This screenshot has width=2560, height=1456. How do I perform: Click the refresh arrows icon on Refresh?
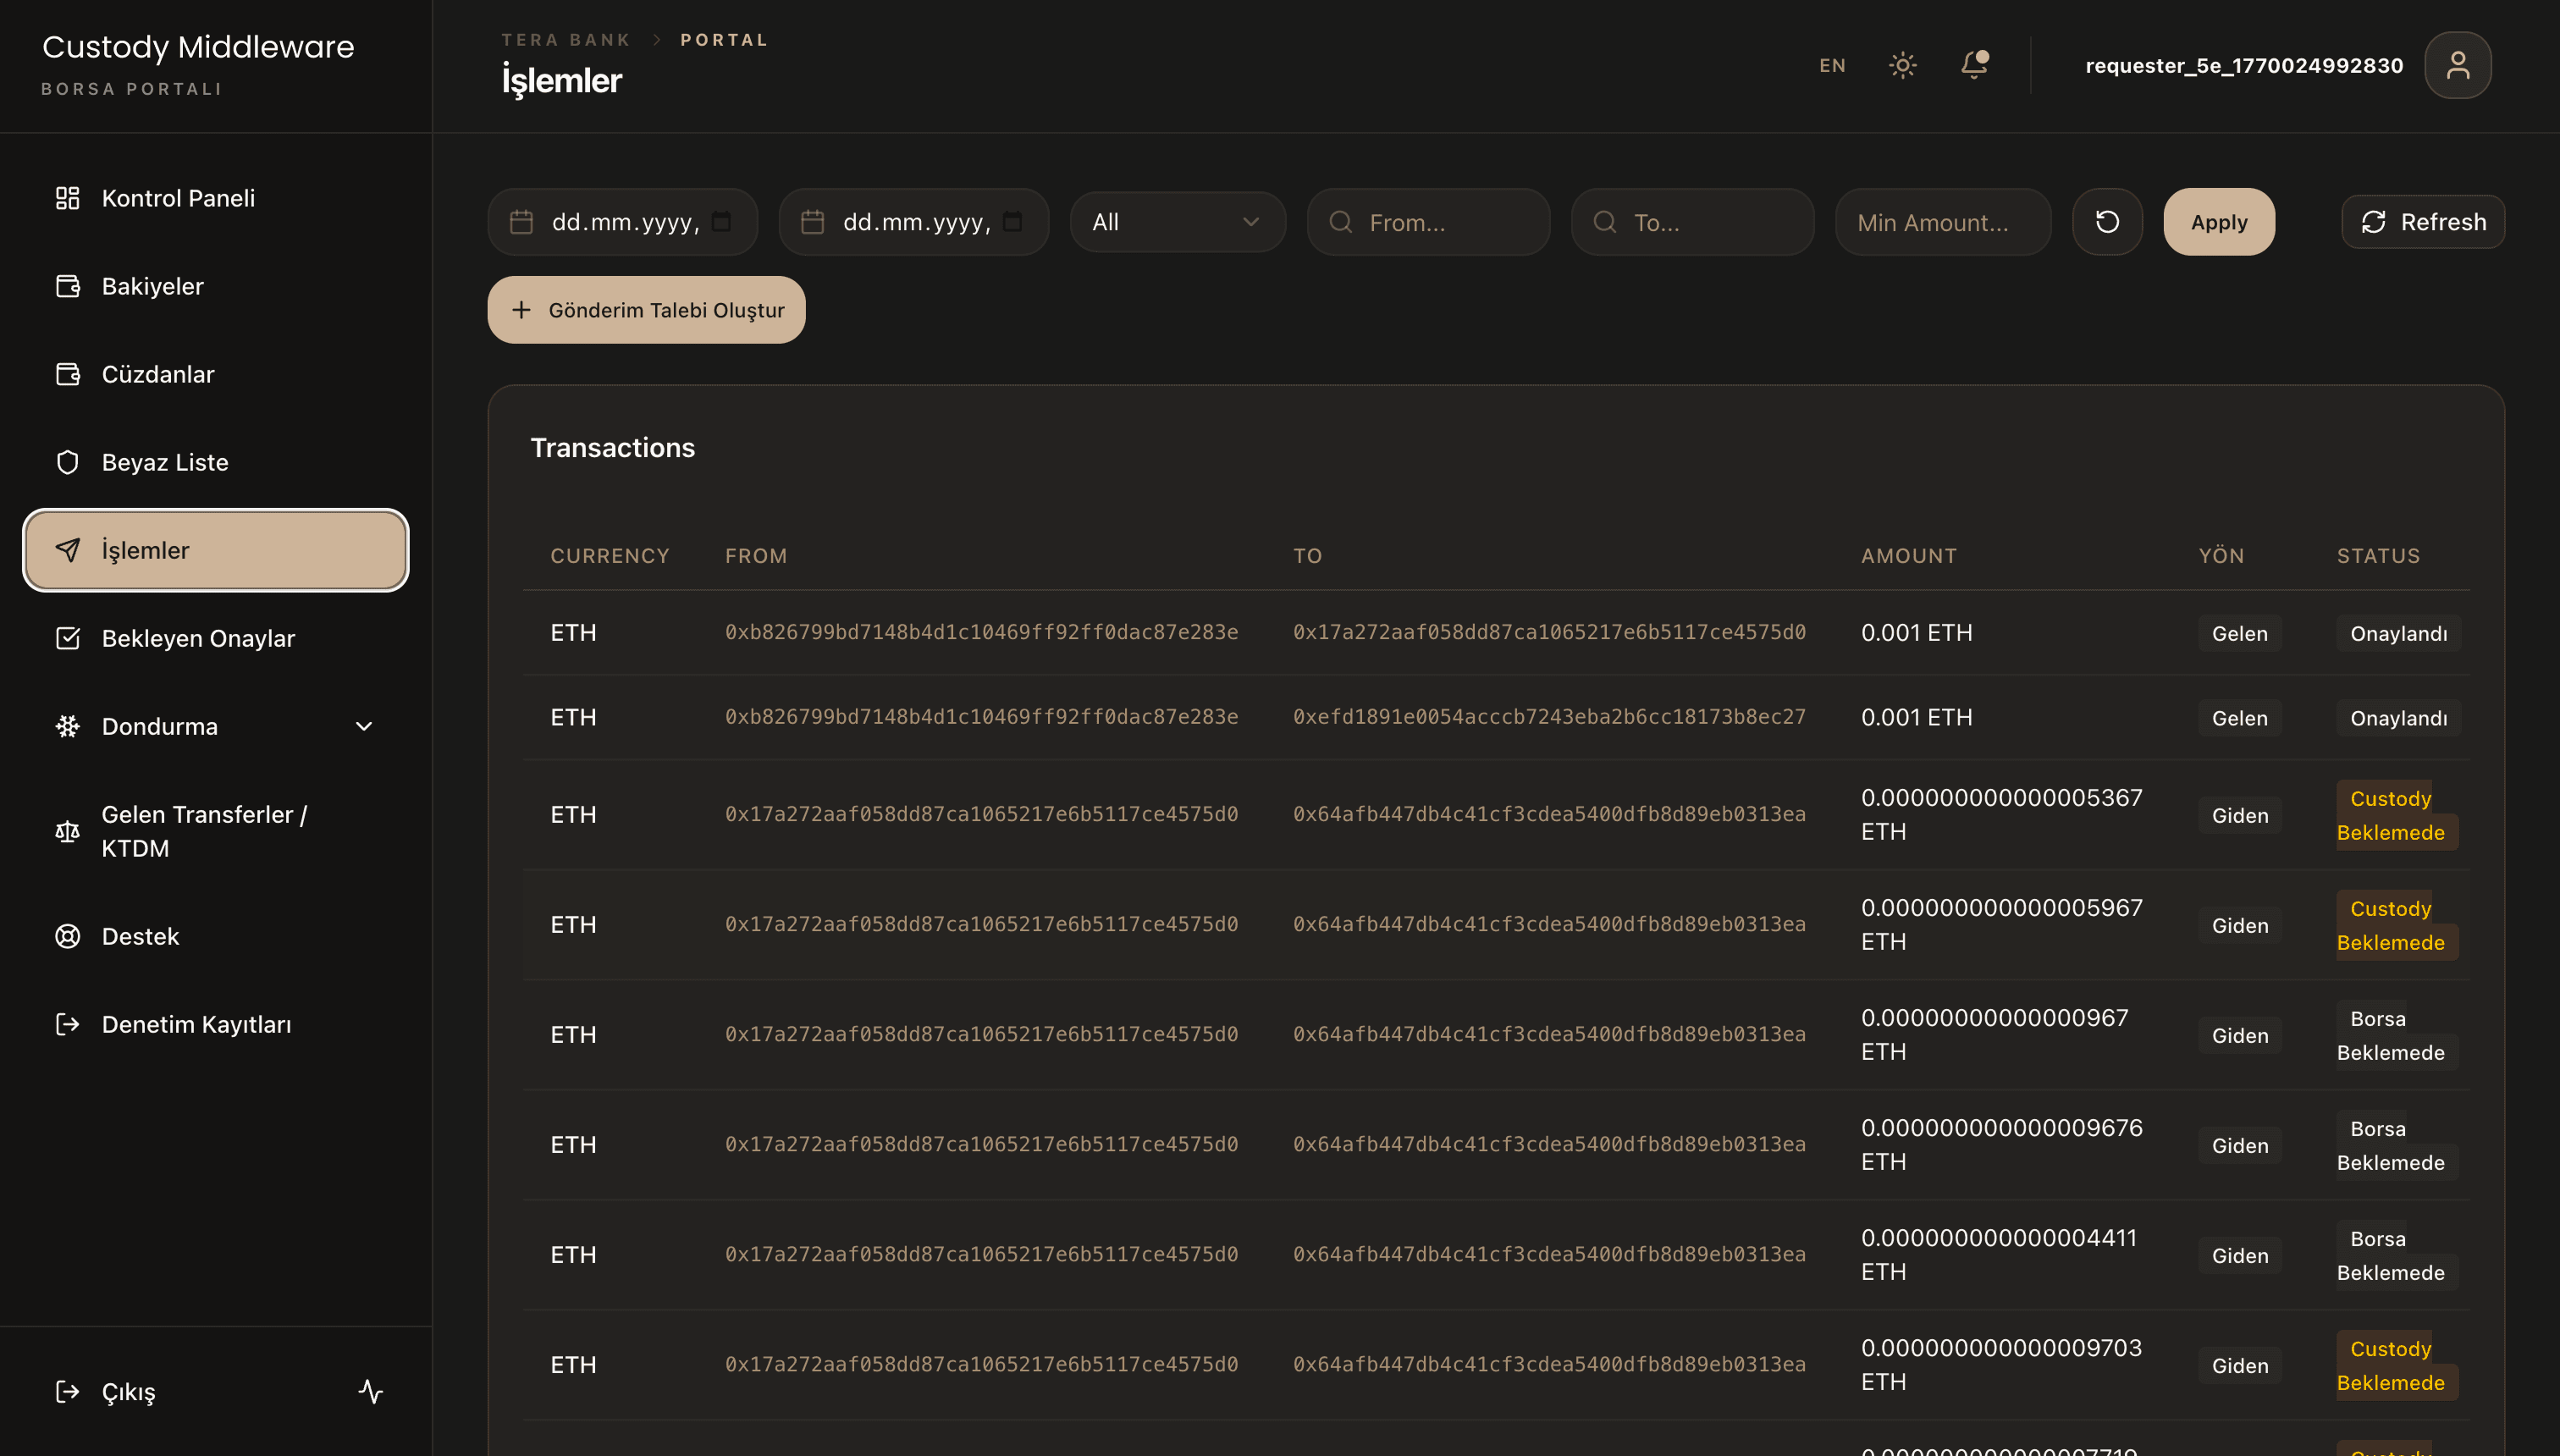(x=2373, y=222)
